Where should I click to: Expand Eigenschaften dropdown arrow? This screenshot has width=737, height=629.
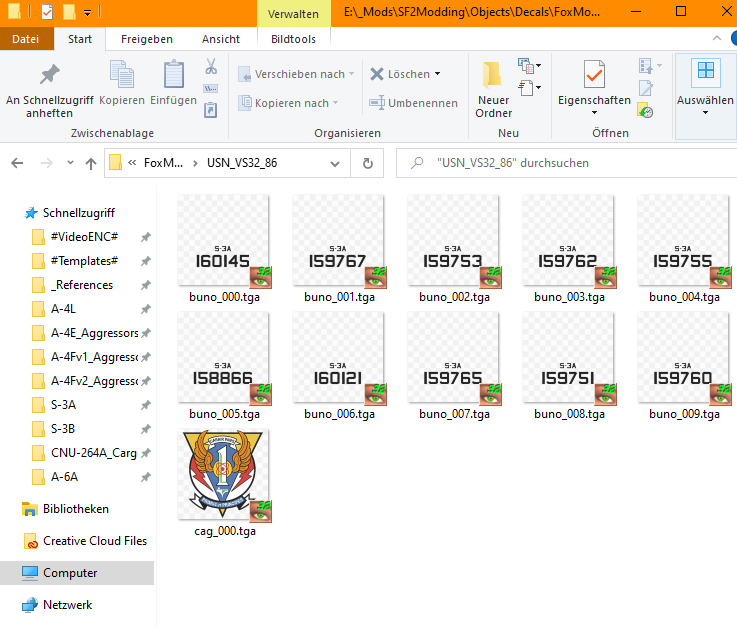594,112
